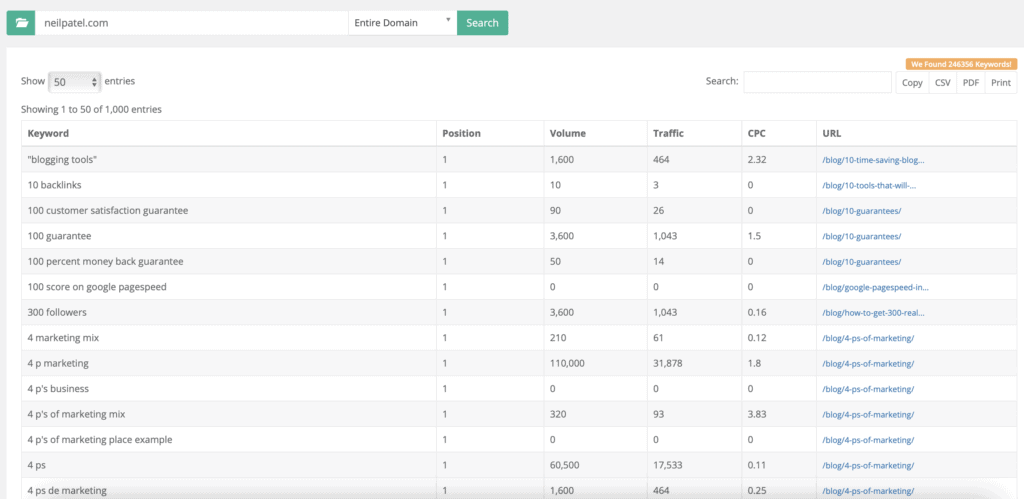Screen dimensions: 1024x499
Task: Click the 100 customer satisfaction guarantee keyword
Action: point(108,210)
